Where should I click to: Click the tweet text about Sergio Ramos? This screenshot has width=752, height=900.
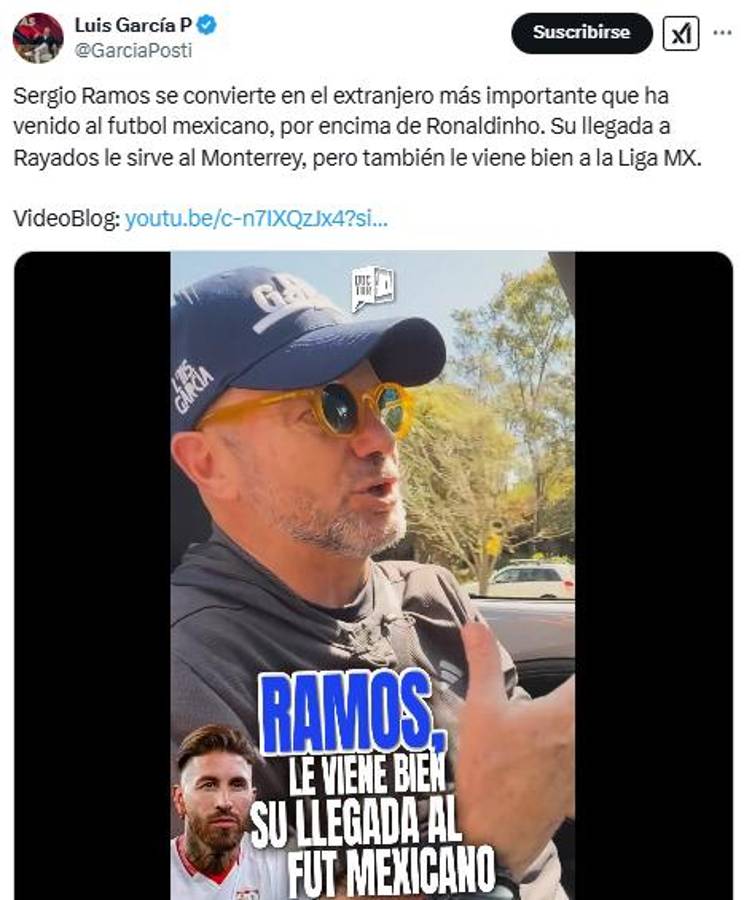357,127
